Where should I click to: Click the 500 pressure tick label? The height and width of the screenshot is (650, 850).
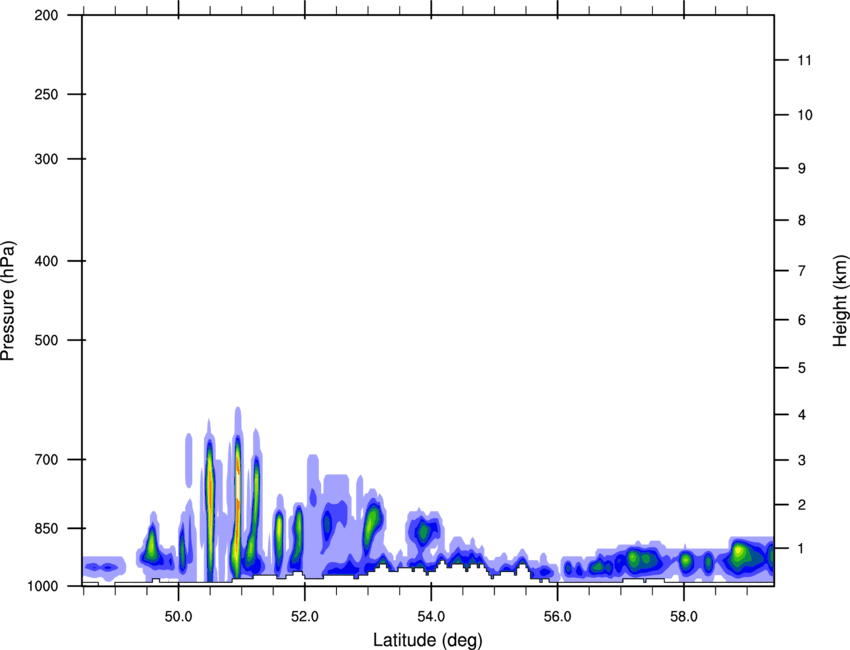tap(46, 340)
